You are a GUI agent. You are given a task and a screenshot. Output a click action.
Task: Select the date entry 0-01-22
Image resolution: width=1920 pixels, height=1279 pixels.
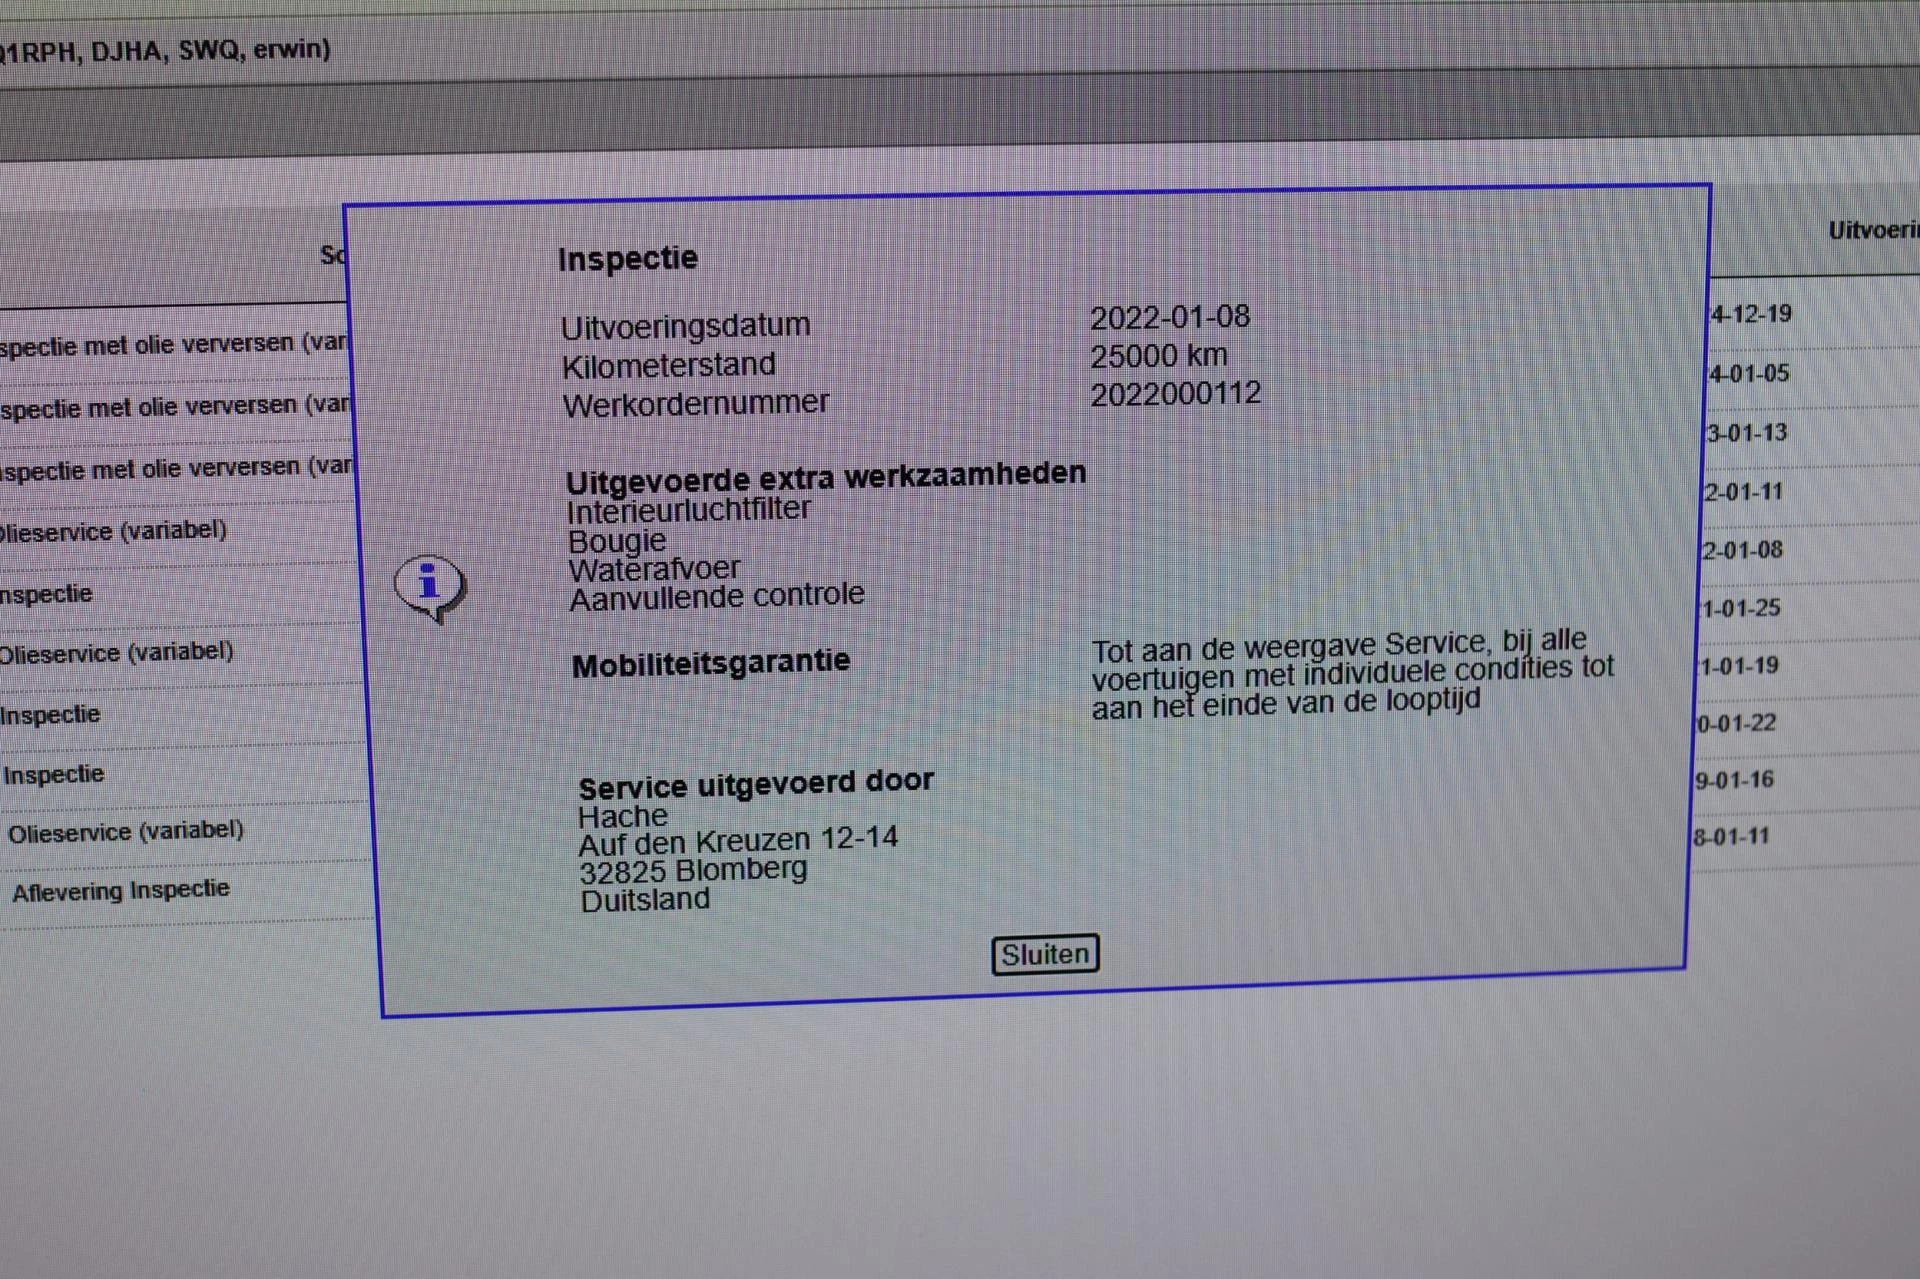1736,723
